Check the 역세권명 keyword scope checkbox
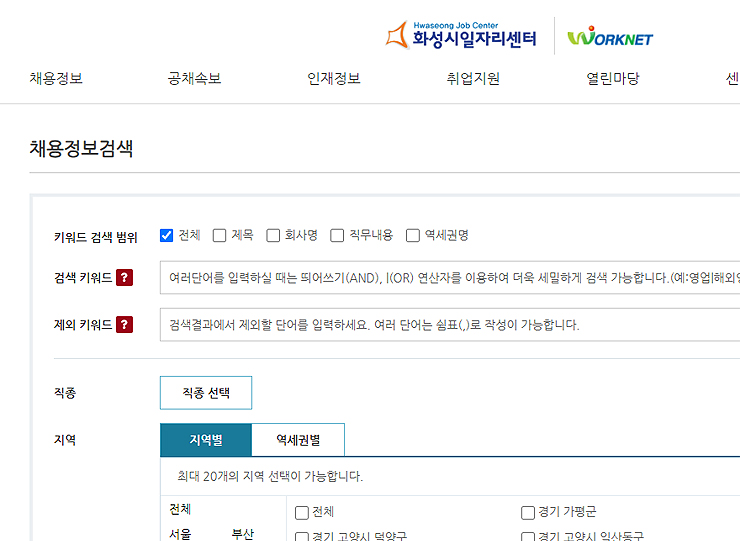Screen dimensions: 740x541 coord(413,236)
